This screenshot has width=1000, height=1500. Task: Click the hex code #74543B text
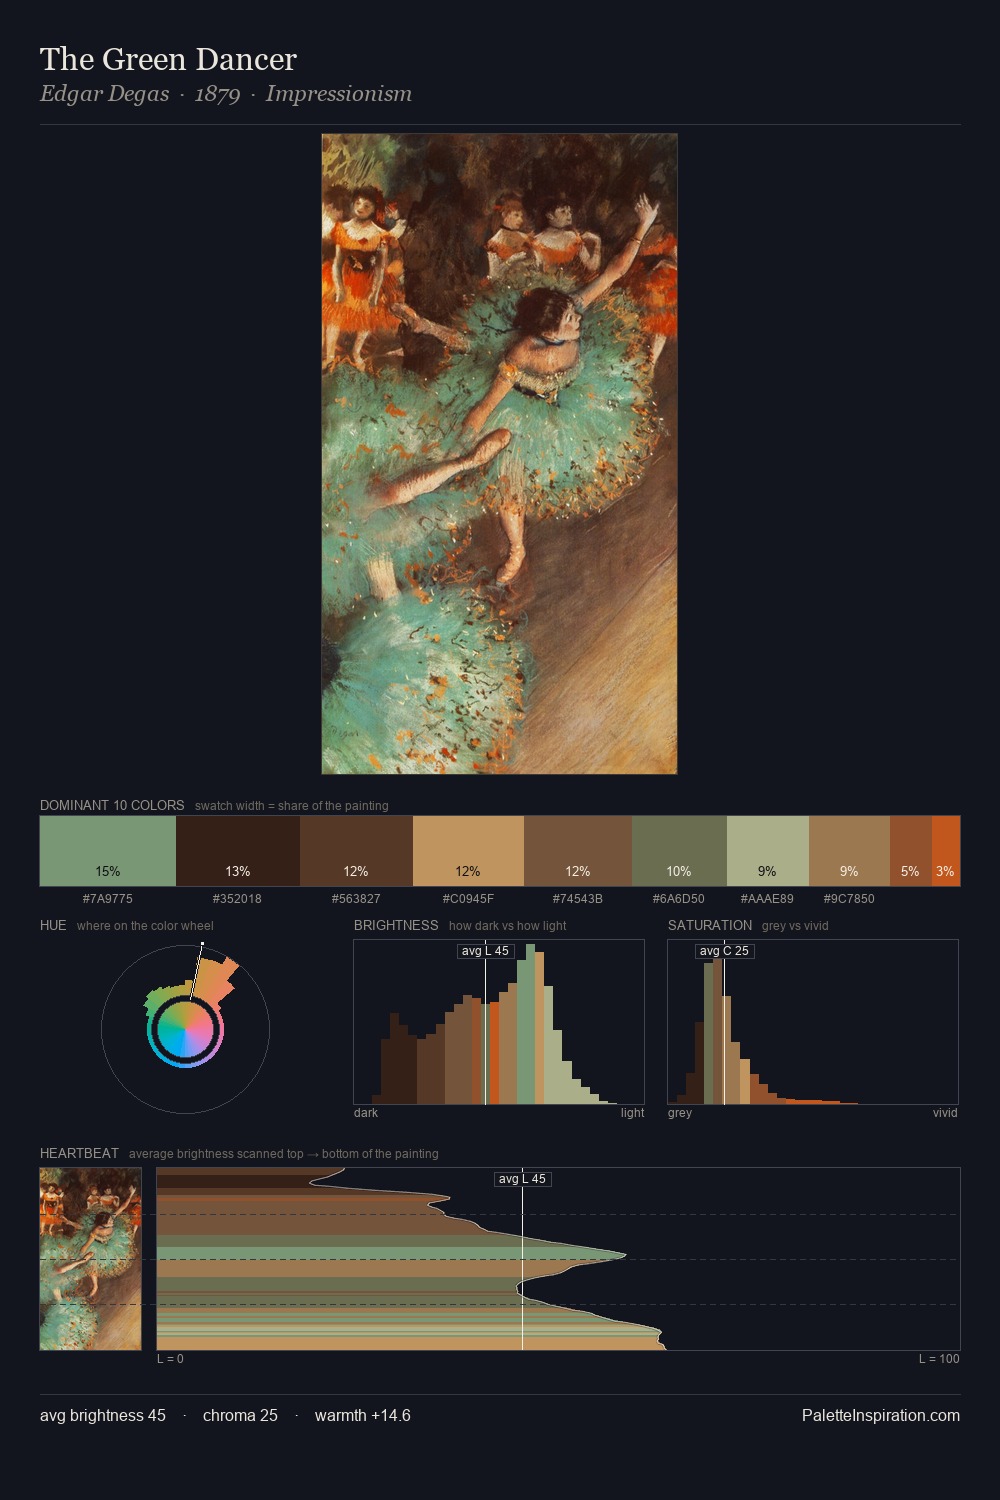(x=578, y=898)
